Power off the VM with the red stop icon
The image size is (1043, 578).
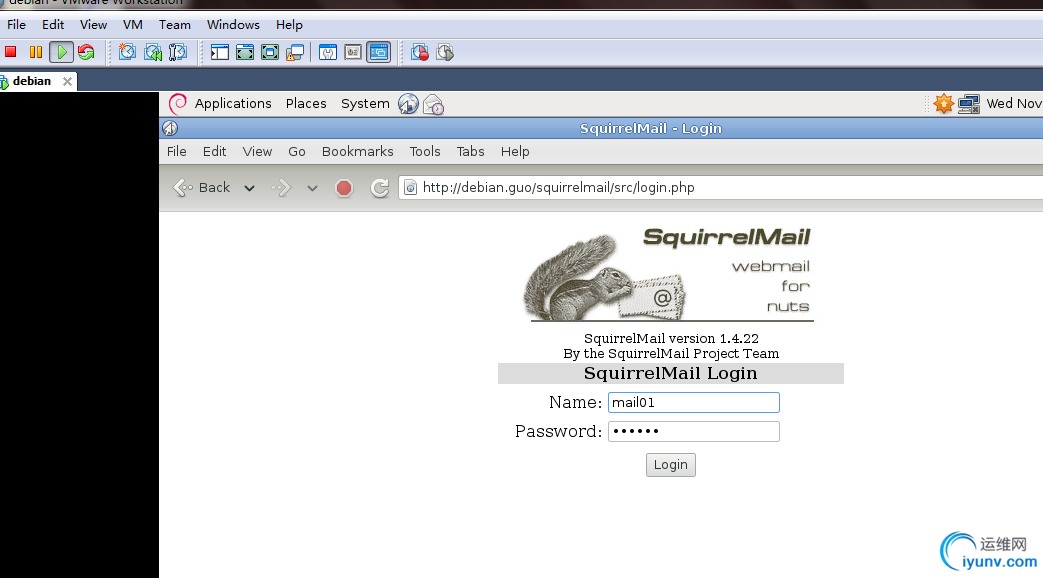tap(11, 52)
